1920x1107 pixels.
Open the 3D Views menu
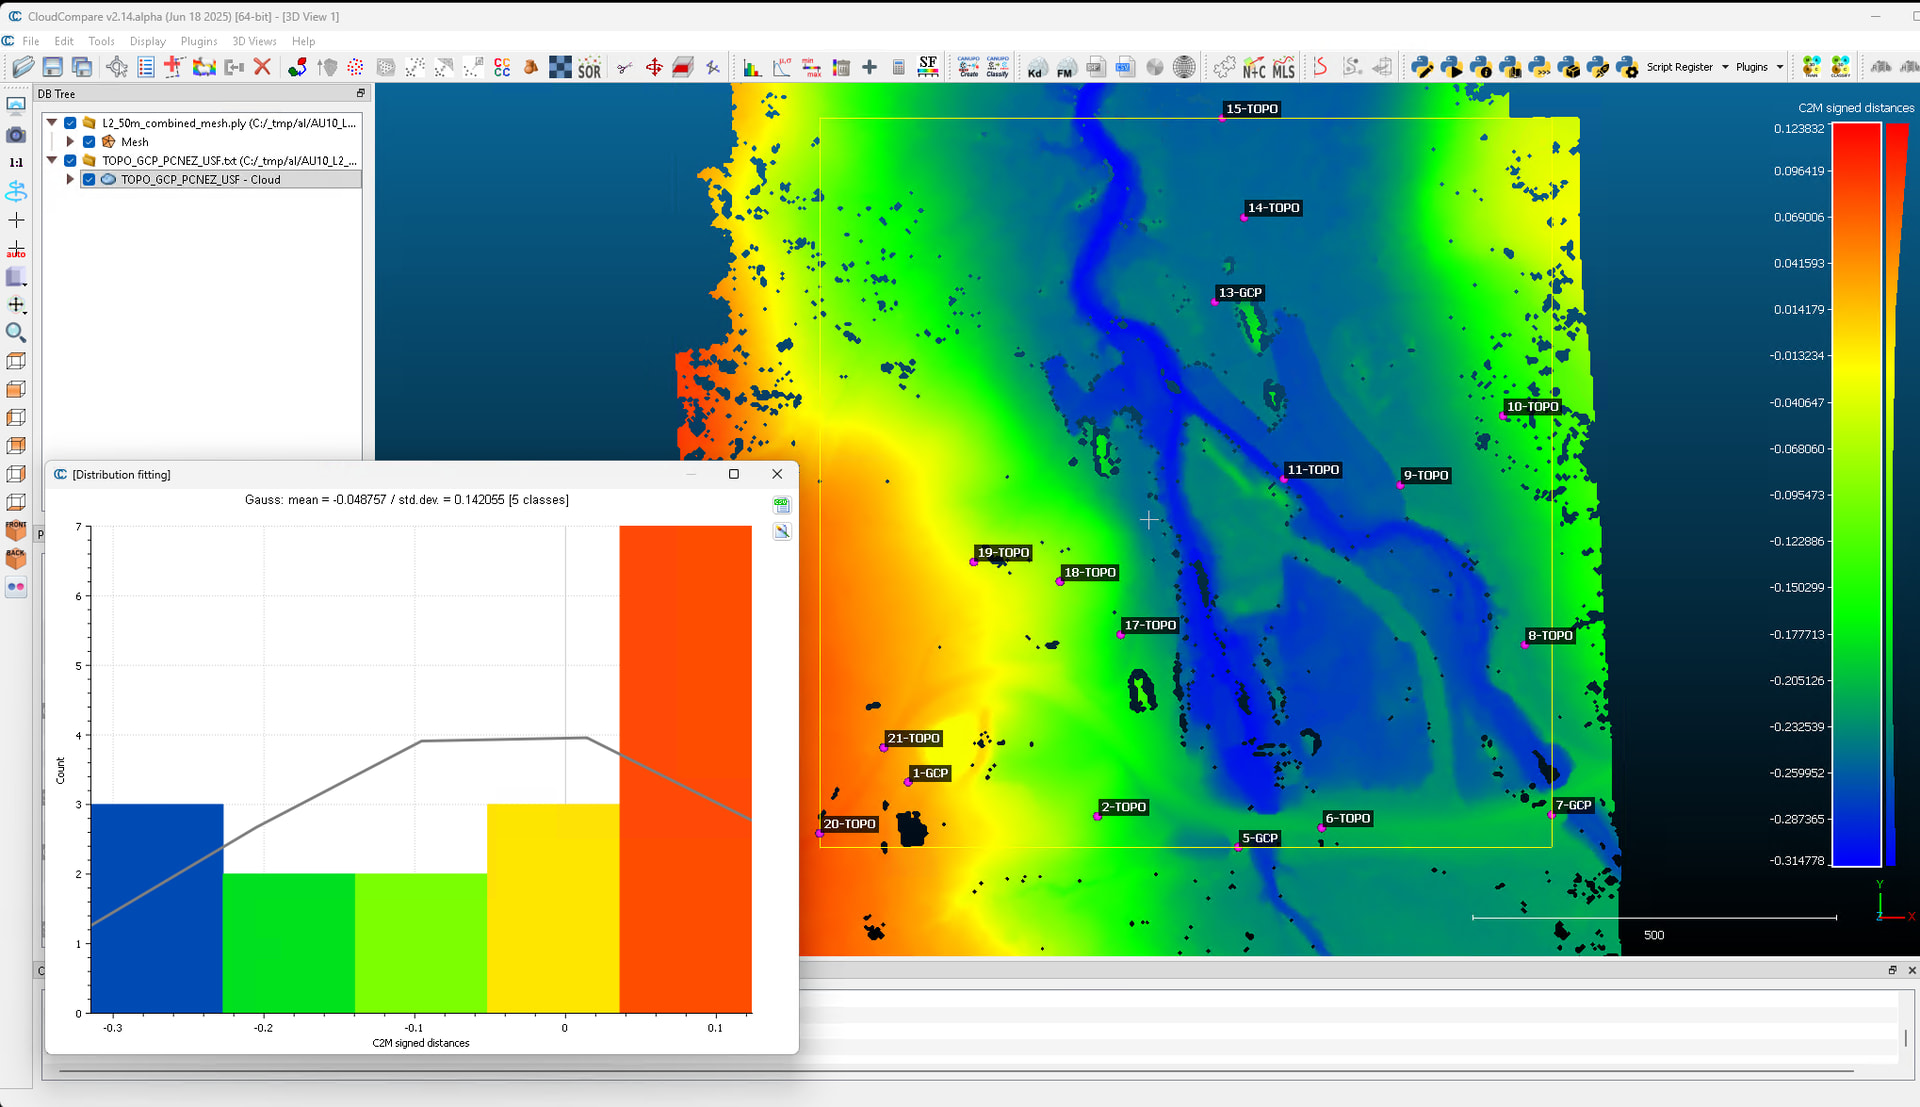(254, 41)
